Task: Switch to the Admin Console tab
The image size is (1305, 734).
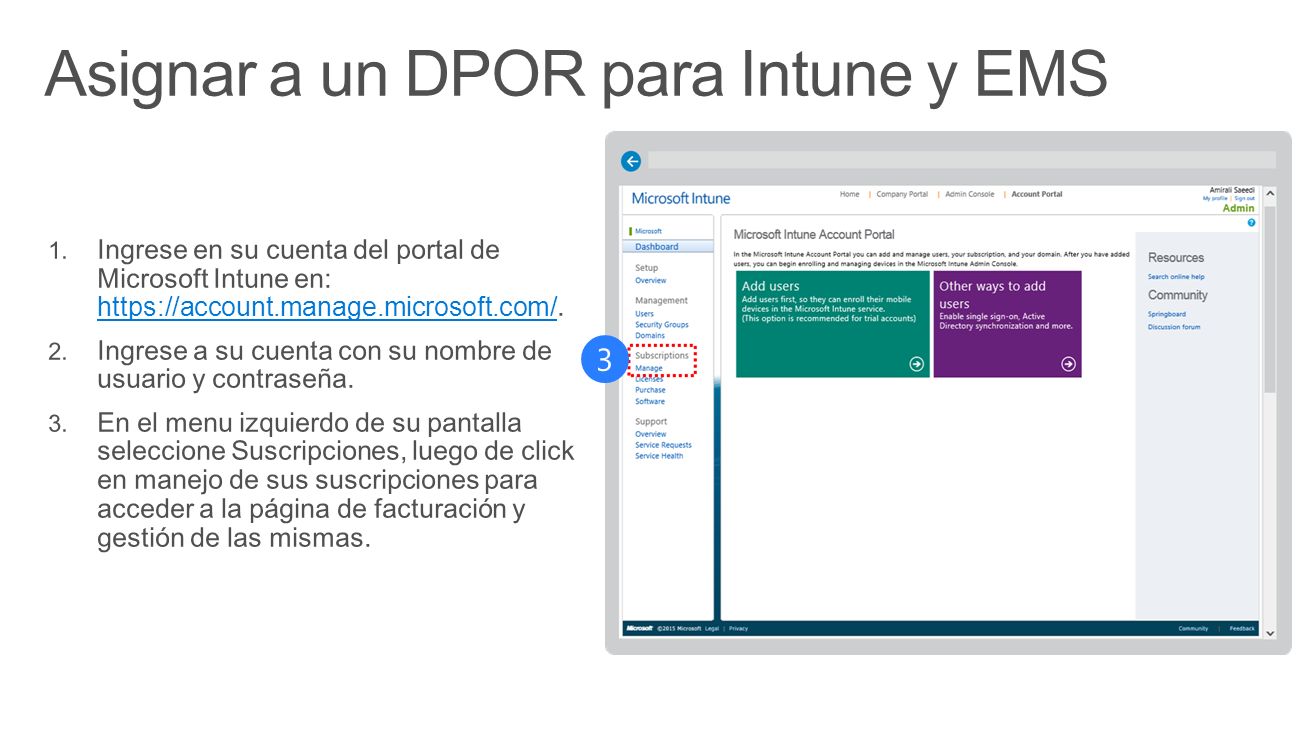Action: [x=970, y=194]
